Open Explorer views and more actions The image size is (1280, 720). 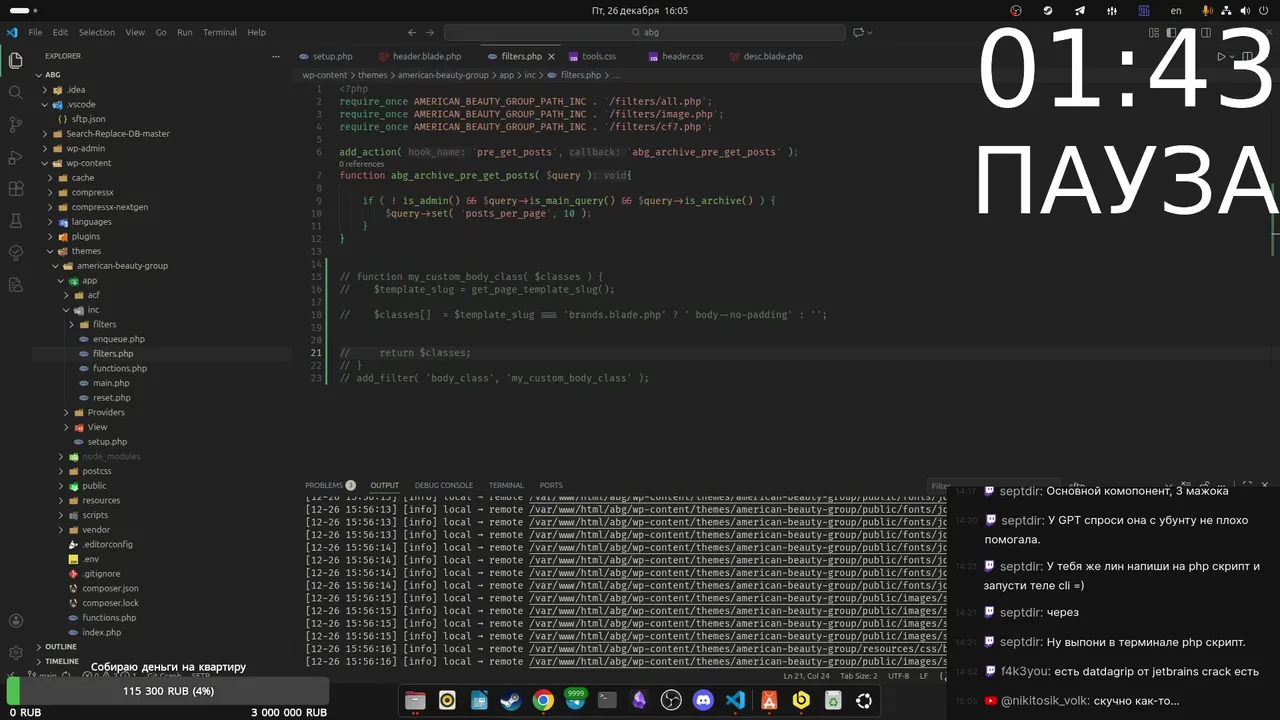tap(276, 56)
